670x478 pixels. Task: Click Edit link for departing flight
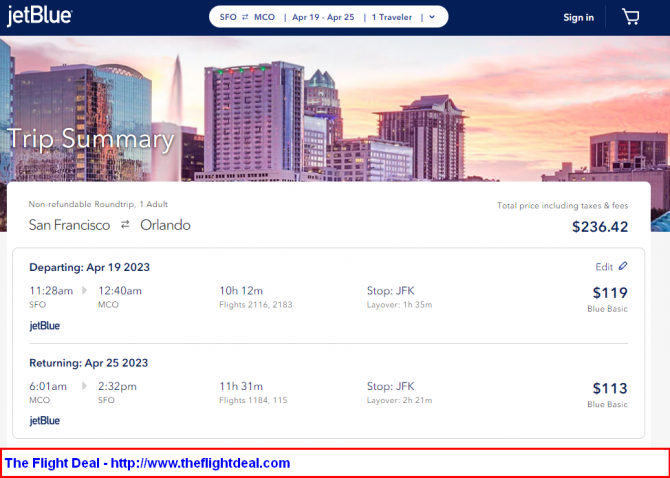(x=604, y=267)
